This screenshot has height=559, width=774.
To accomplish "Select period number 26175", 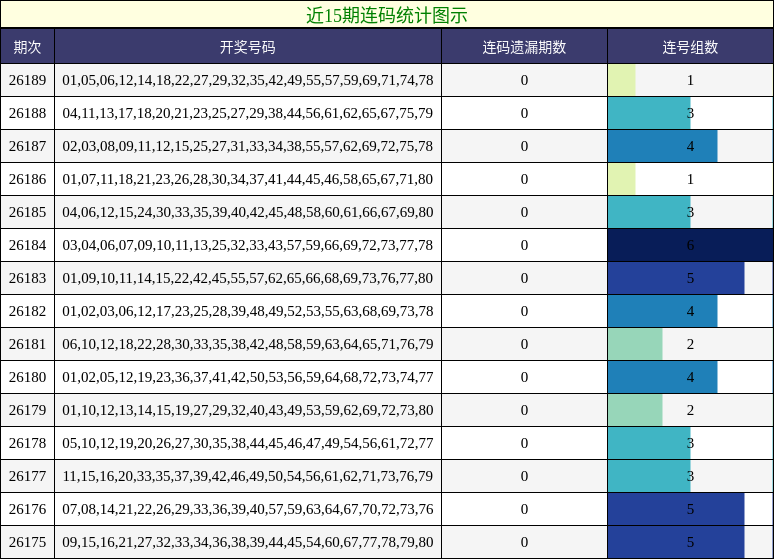I will [27, 542].
